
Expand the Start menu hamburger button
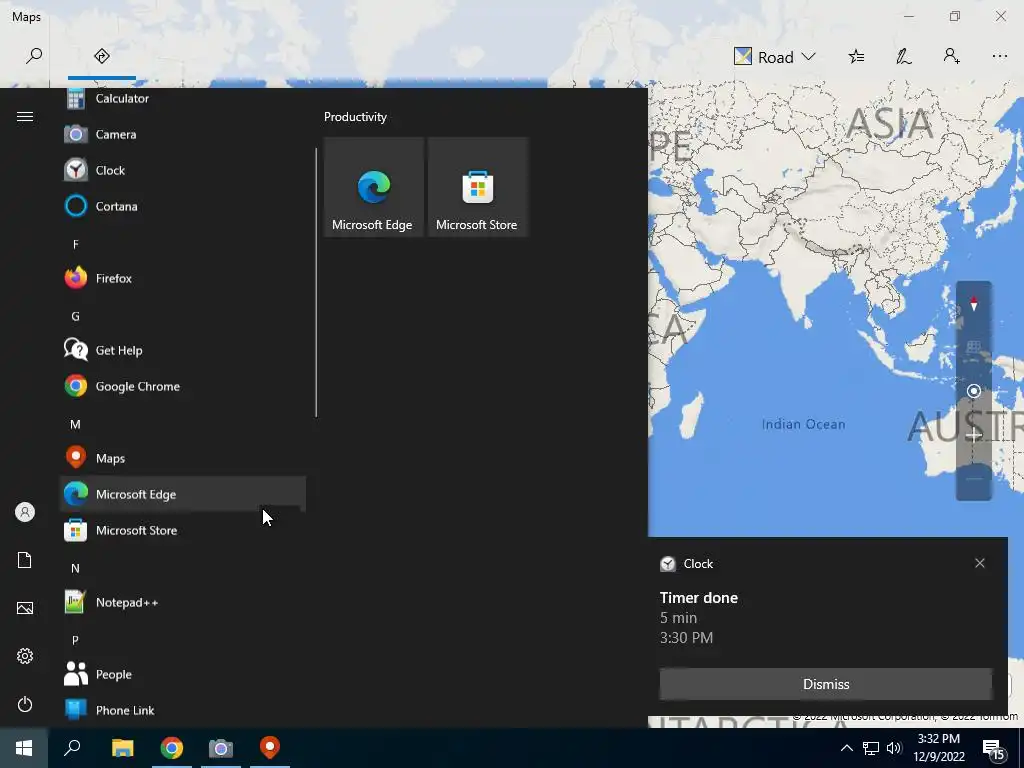[x=25, y=116]
